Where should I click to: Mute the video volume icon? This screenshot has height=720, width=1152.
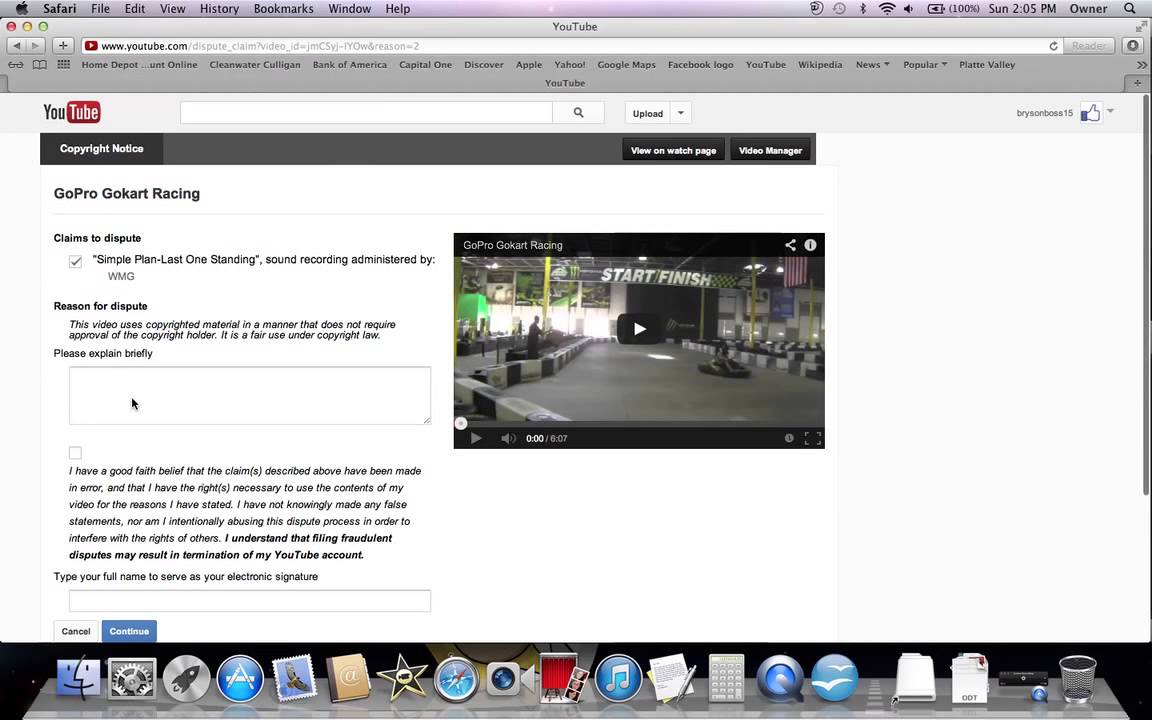[x=508, y=439]
